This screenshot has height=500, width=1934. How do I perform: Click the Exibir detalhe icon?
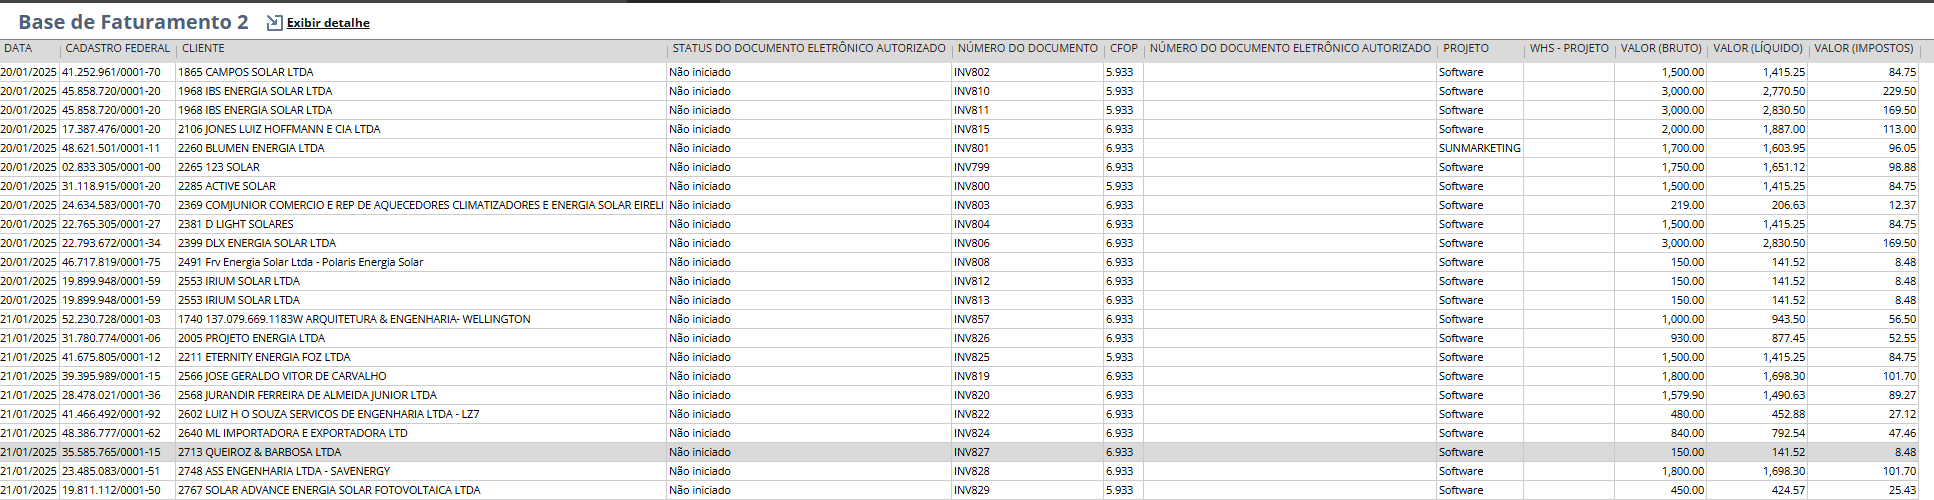(274, 23)
